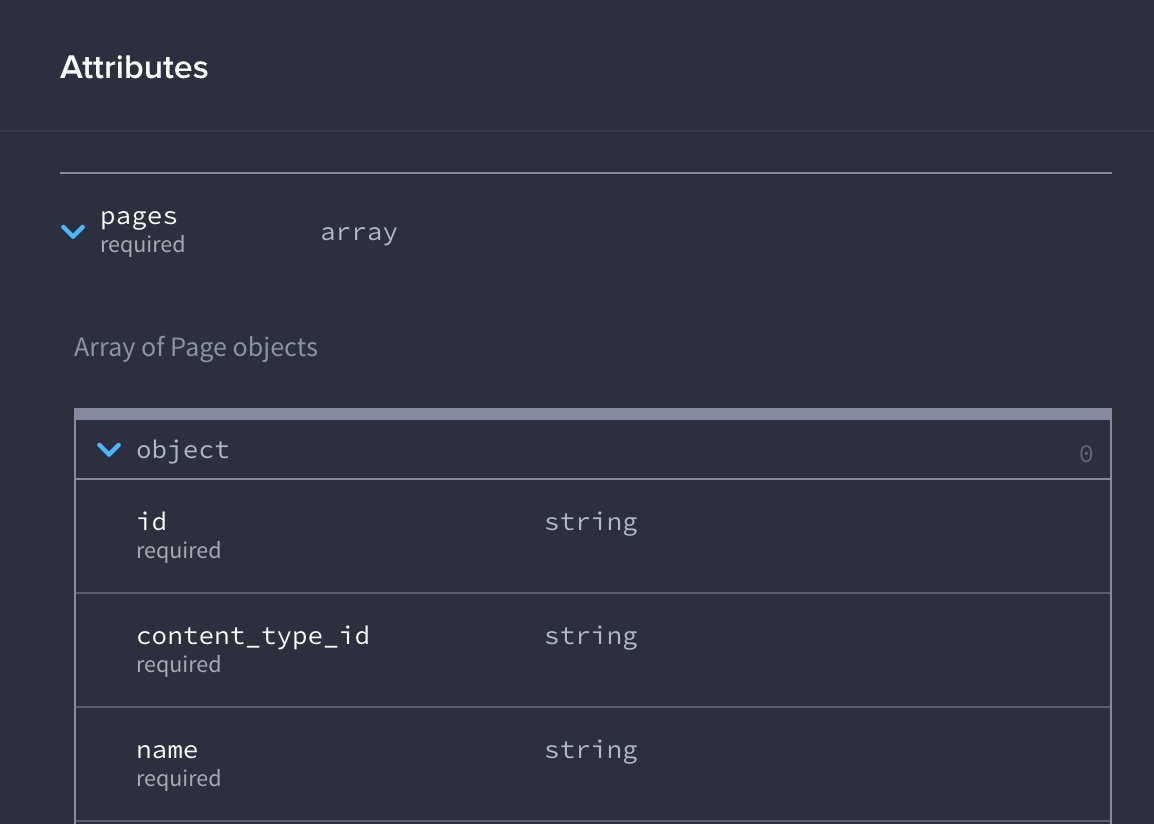1154x824 pixels.
Task: Click the pages attribute name
Action: tap(138, 216)
